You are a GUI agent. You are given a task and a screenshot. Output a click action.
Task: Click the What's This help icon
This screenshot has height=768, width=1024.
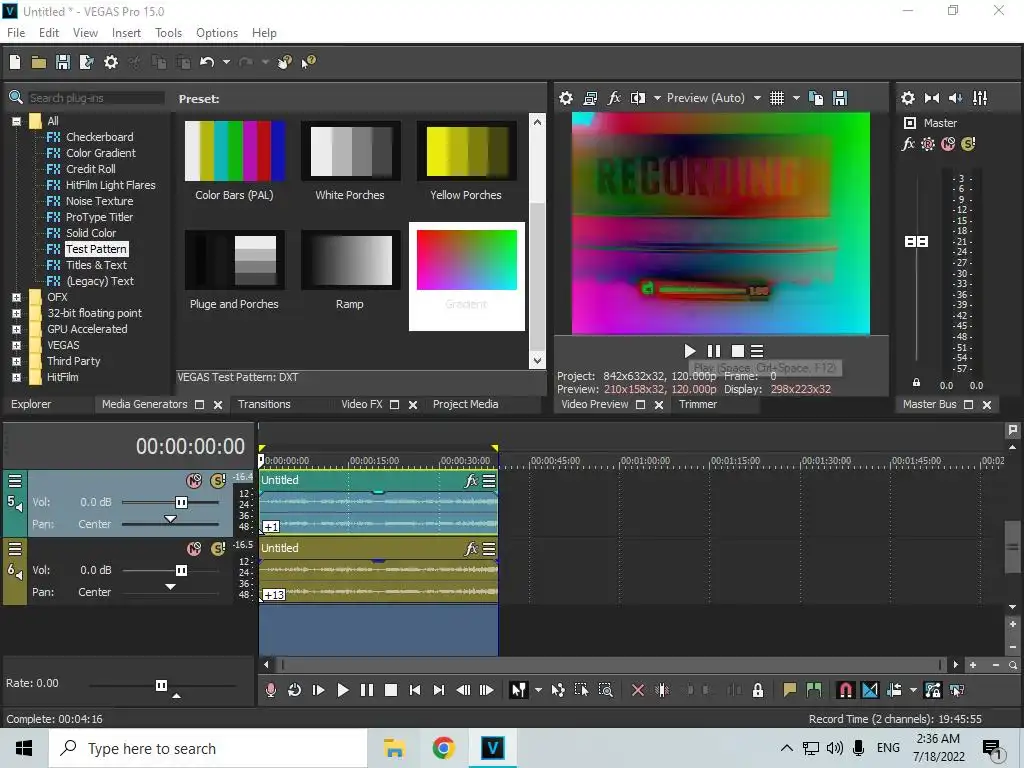pyautogui.click(x=308, y=62)
